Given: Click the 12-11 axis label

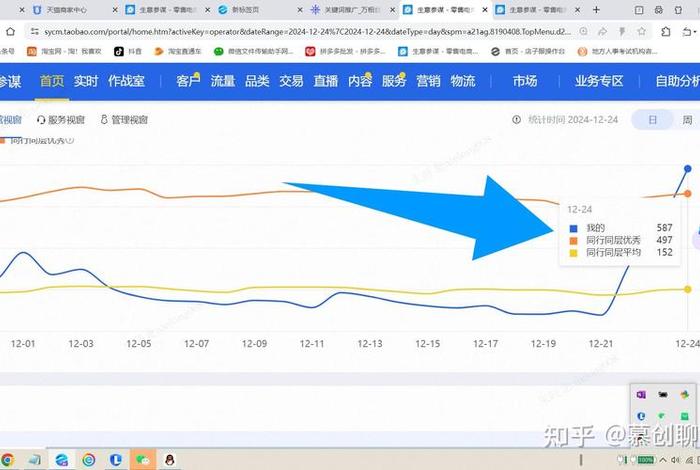Looking at the screenshot, I should click(x=312, y=344).
